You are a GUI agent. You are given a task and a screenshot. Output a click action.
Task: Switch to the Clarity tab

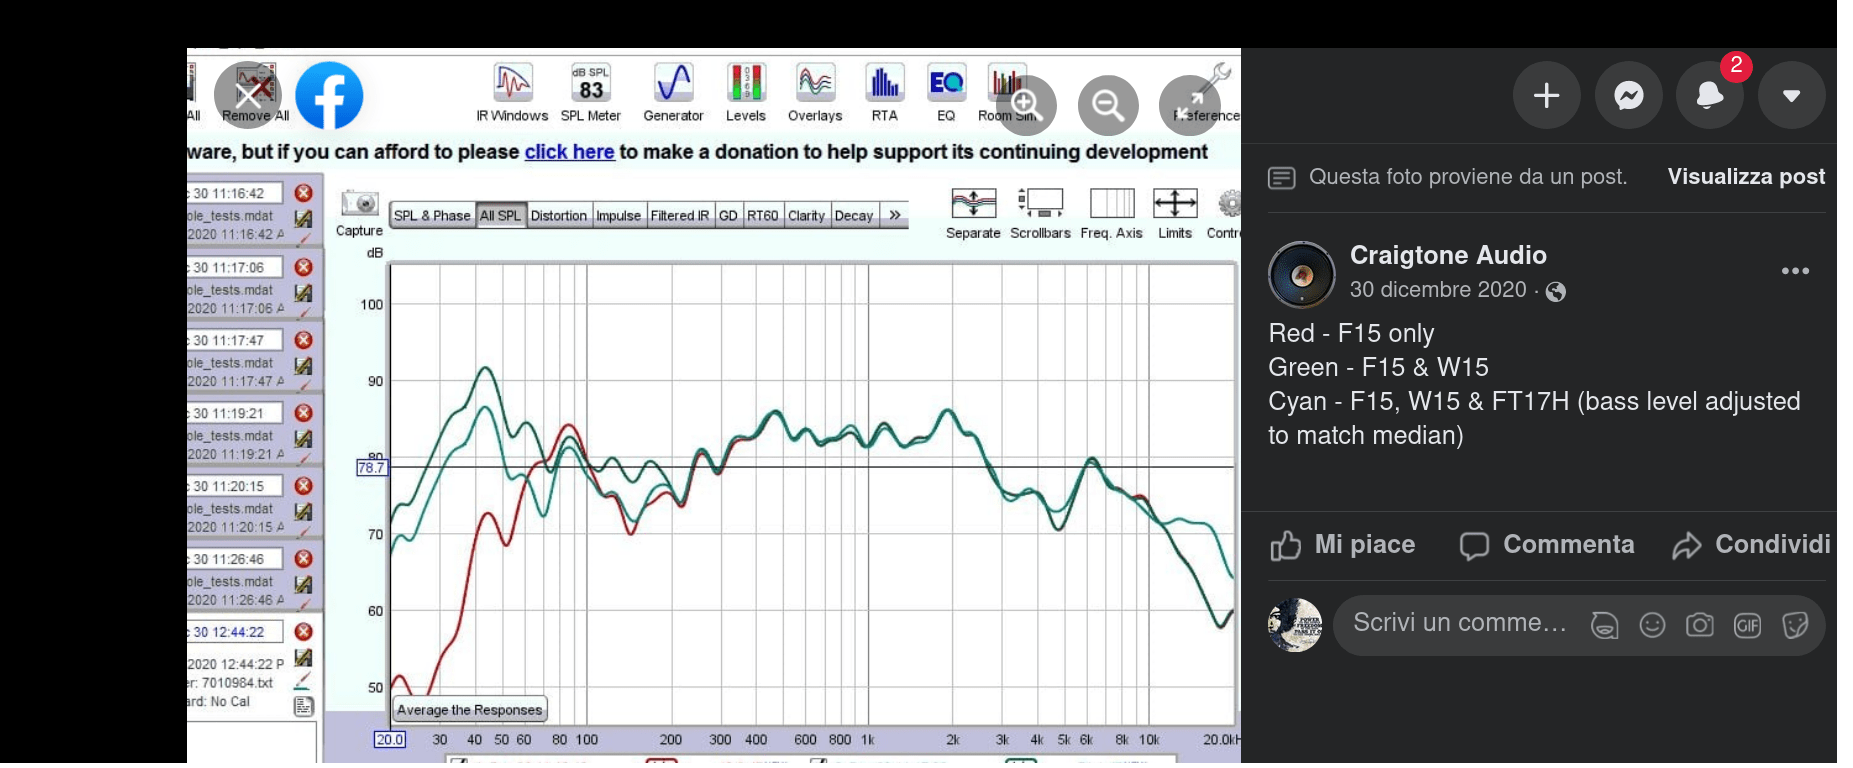806,216
